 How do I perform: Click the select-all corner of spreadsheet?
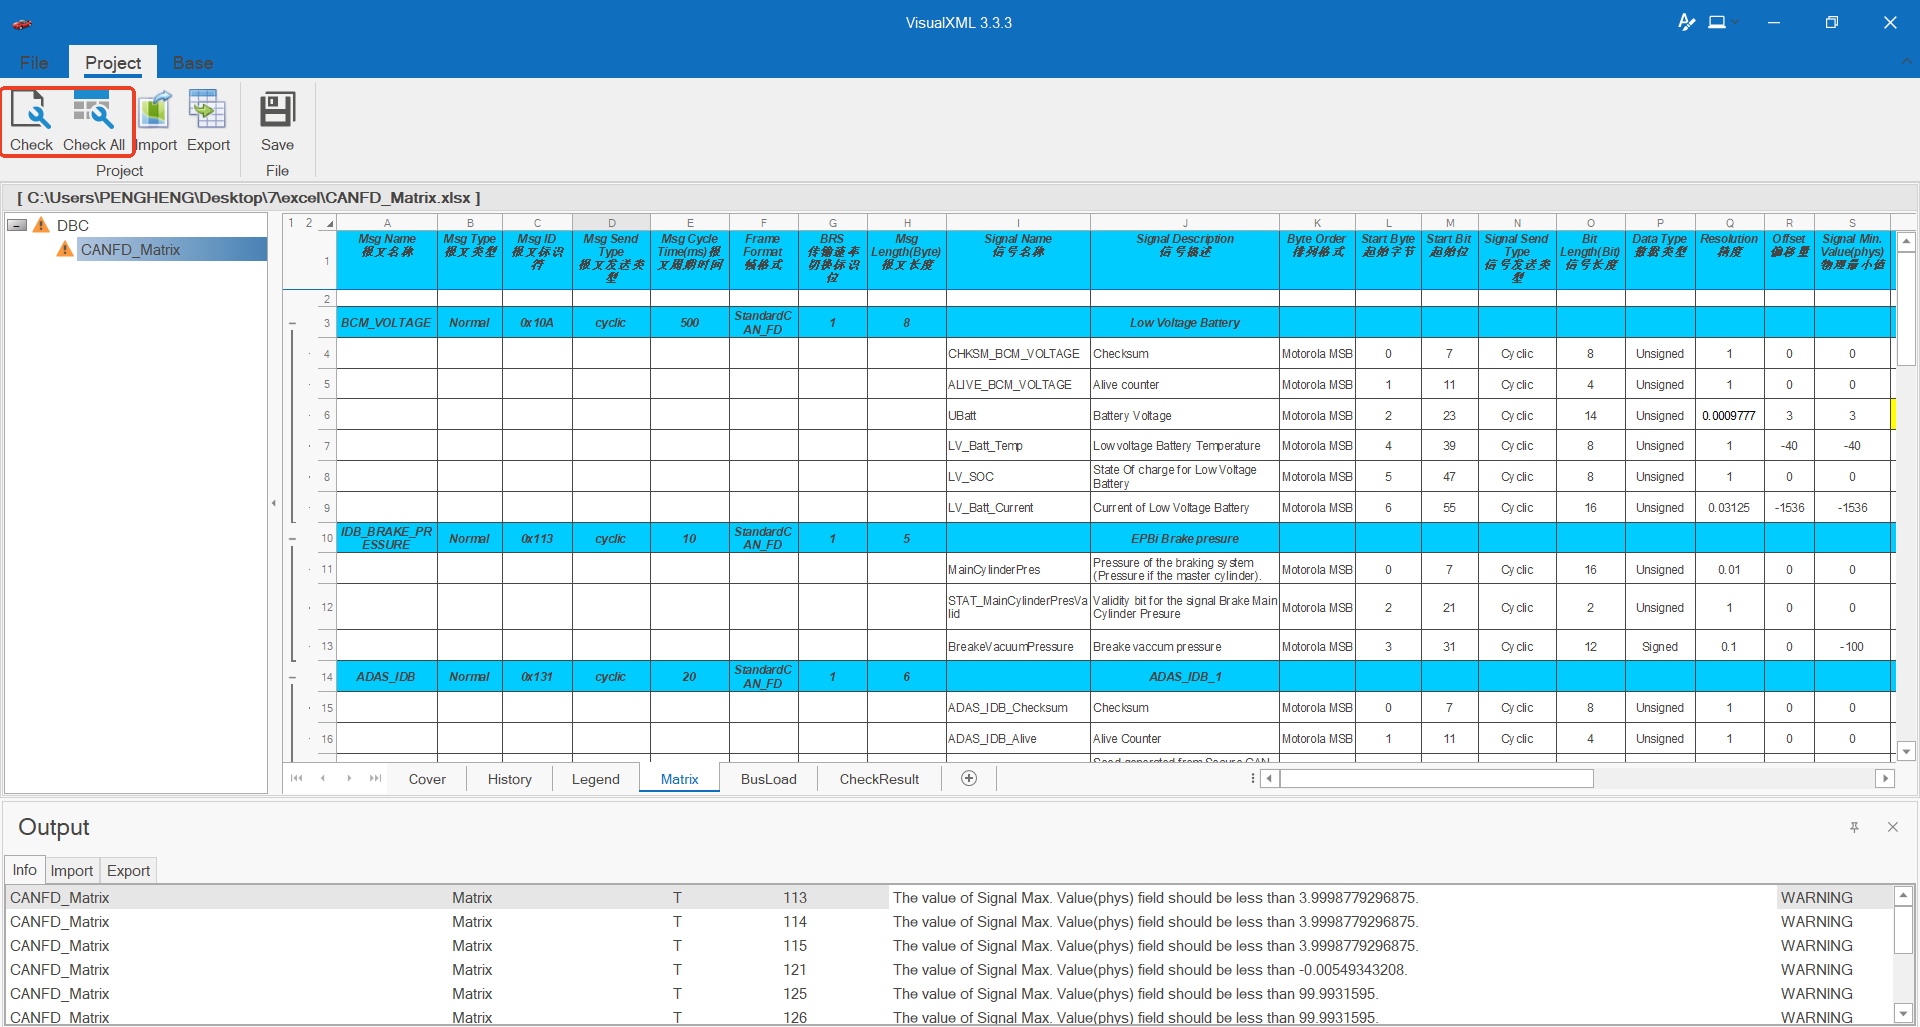[328, 224]
